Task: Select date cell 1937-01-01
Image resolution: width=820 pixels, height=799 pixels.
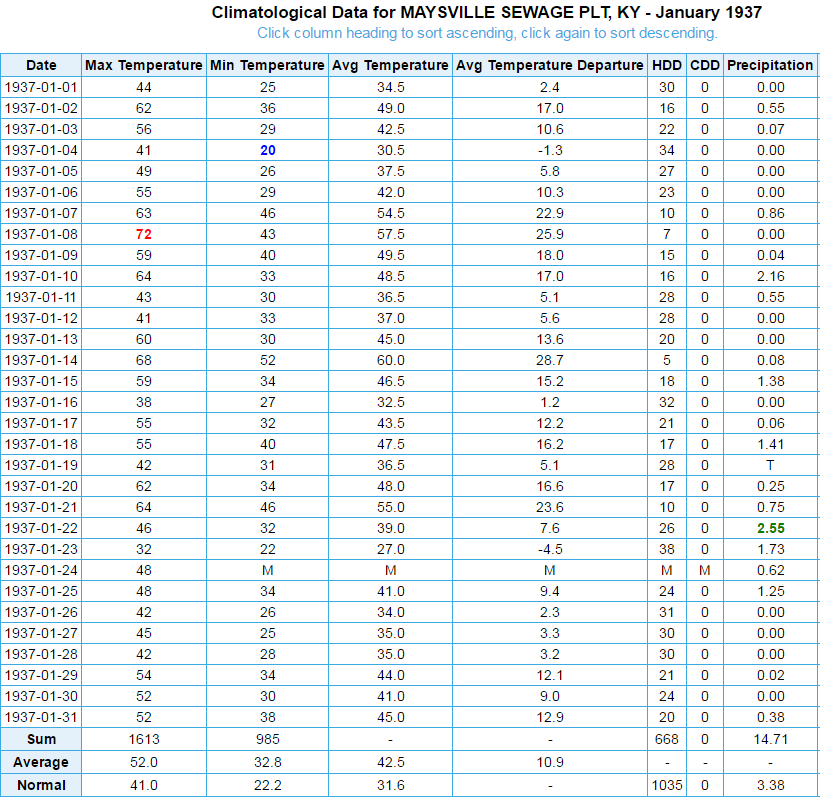Action: click(41, 87)
